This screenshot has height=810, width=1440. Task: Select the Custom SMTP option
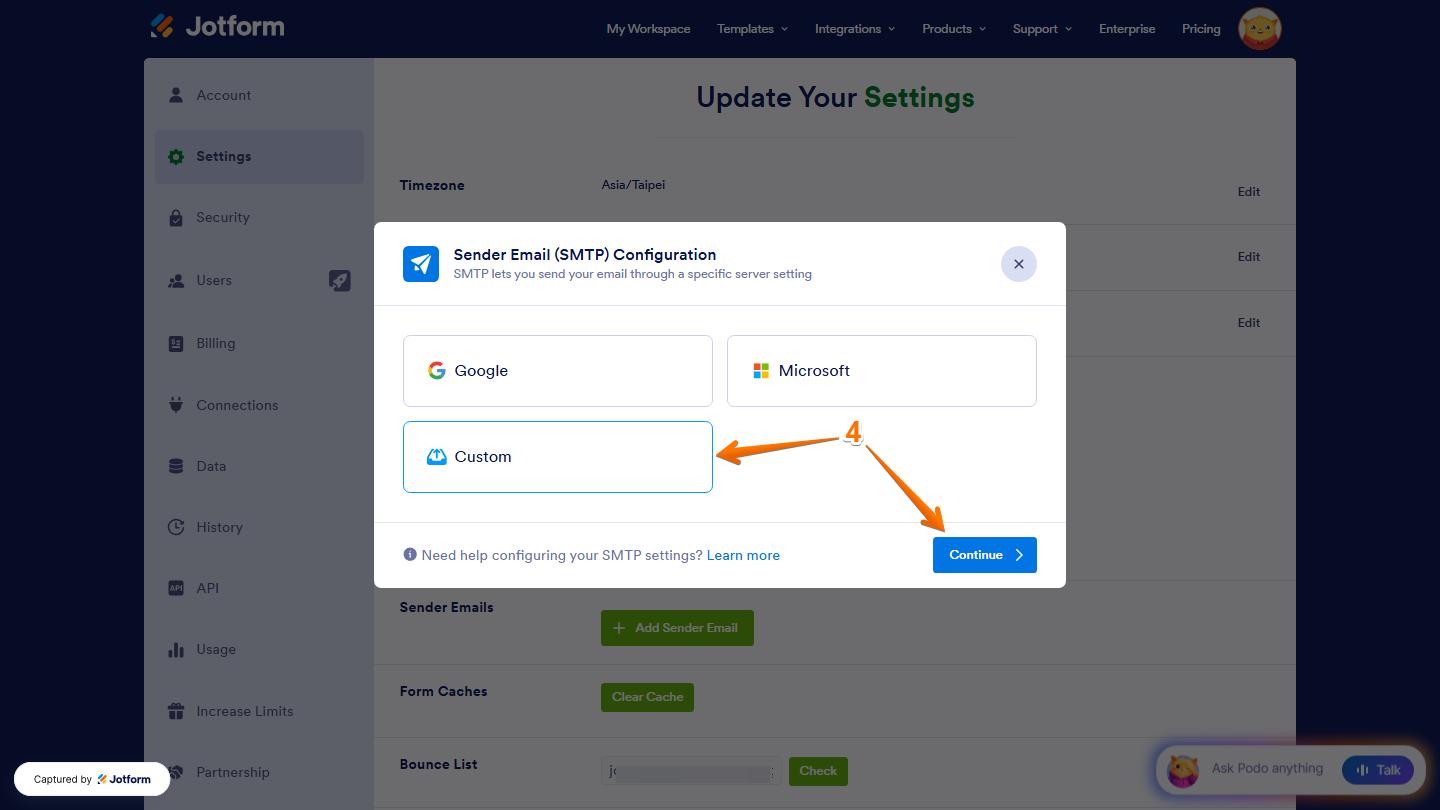pos(558,457)
